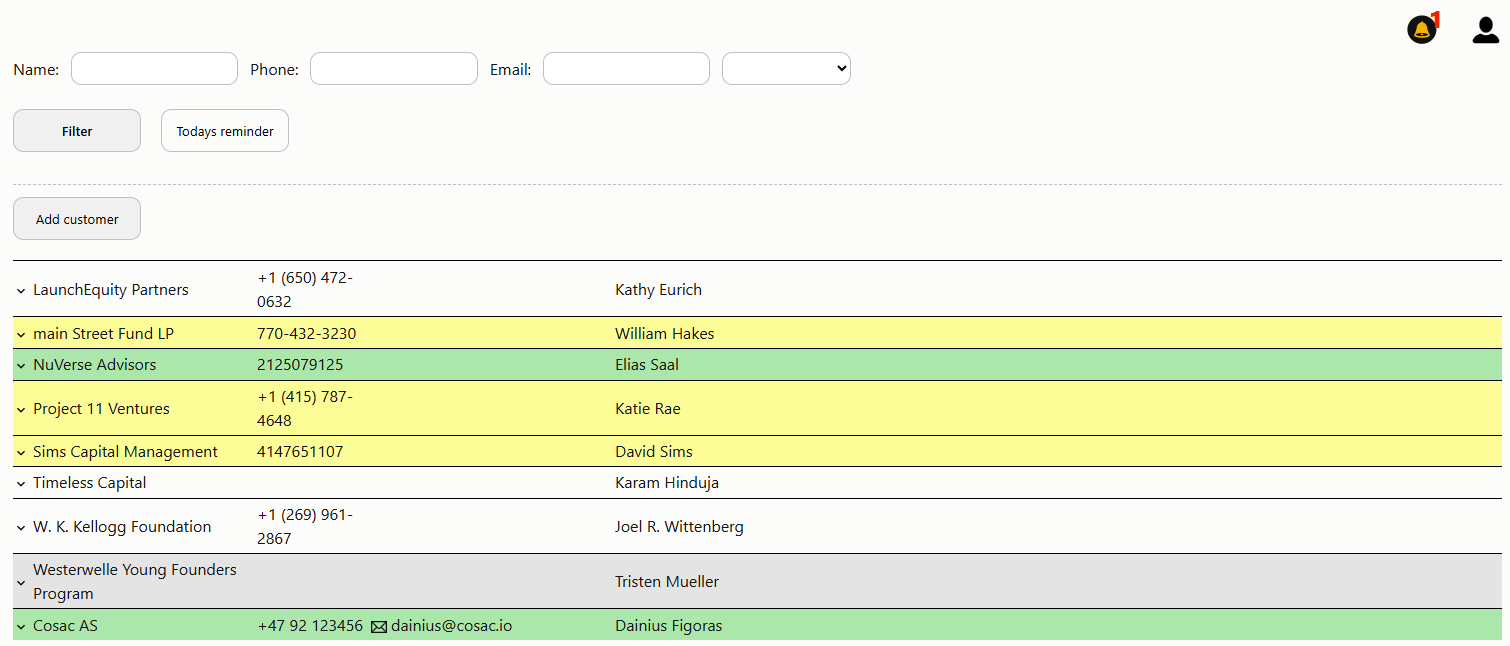Screen dimensions: 1510x646
Task: Expand the Westerwelle Young Founders Program chevron
Action: click(x=21, y=583)
